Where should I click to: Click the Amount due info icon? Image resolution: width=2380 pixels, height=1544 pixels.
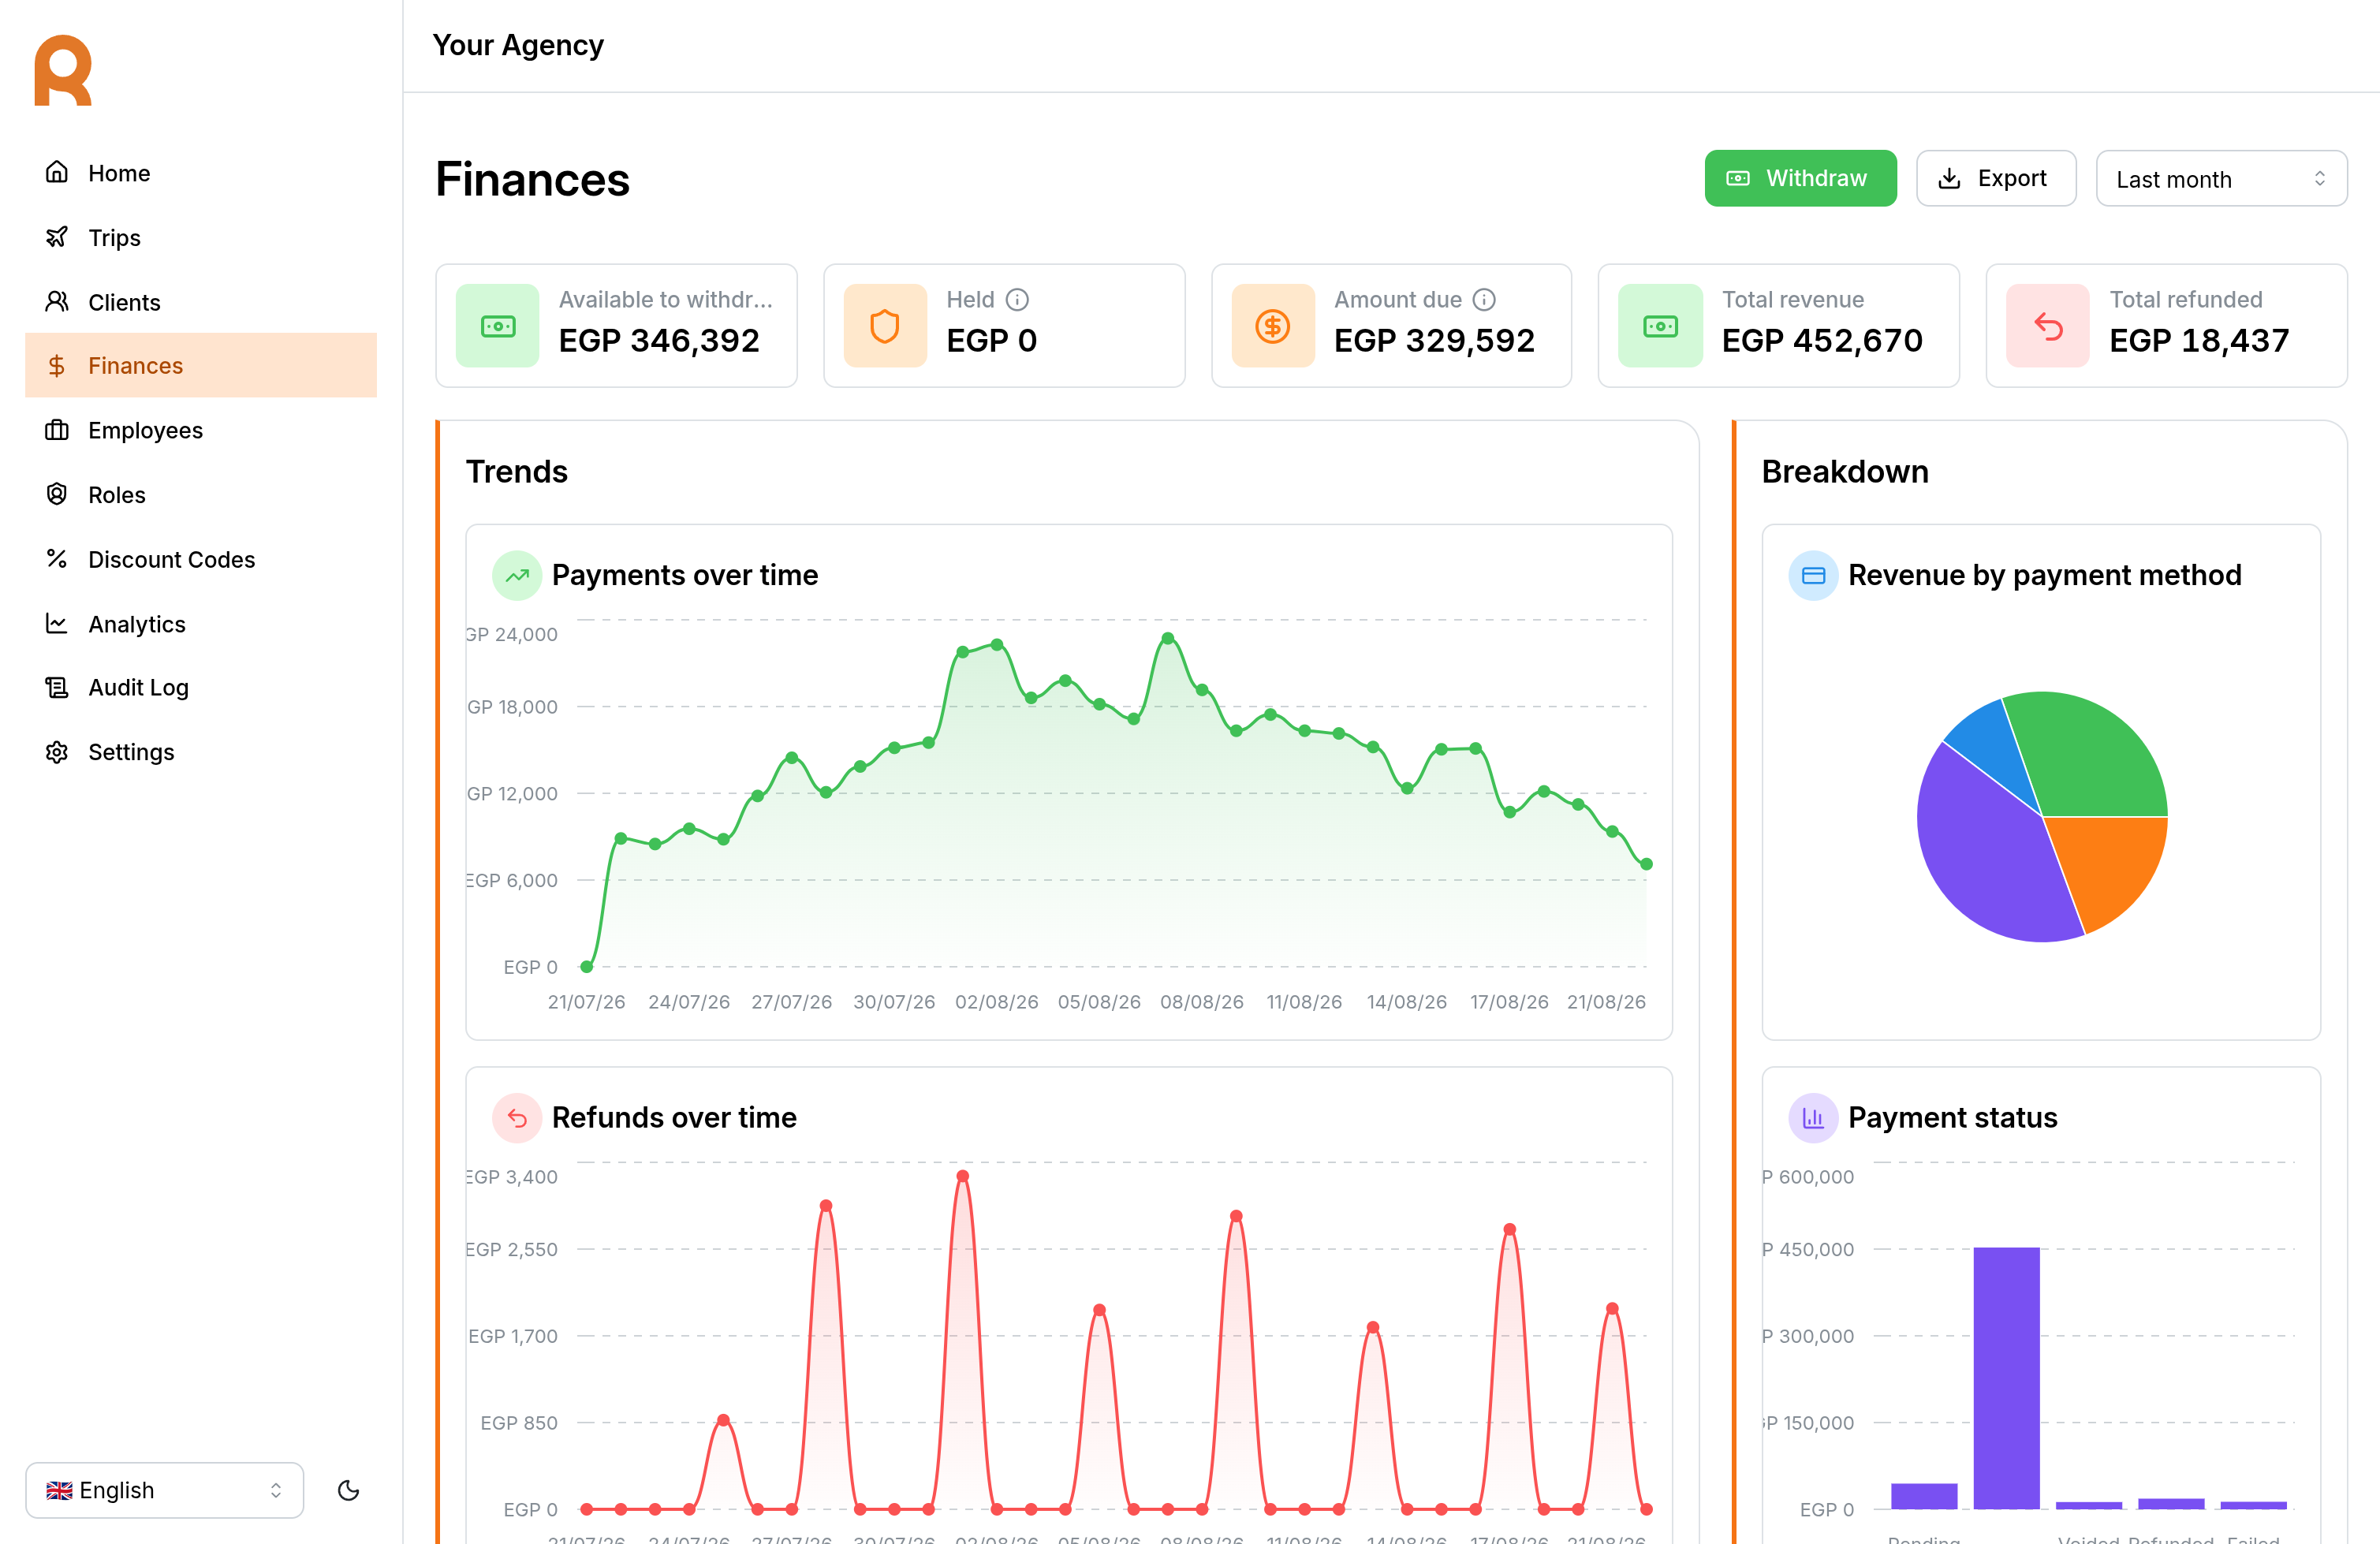coord(1484,300)
